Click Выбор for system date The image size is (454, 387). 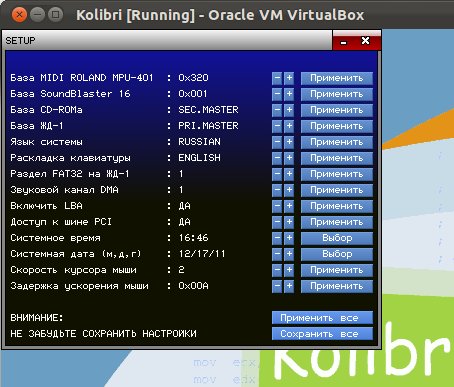(x=337, y=254)
